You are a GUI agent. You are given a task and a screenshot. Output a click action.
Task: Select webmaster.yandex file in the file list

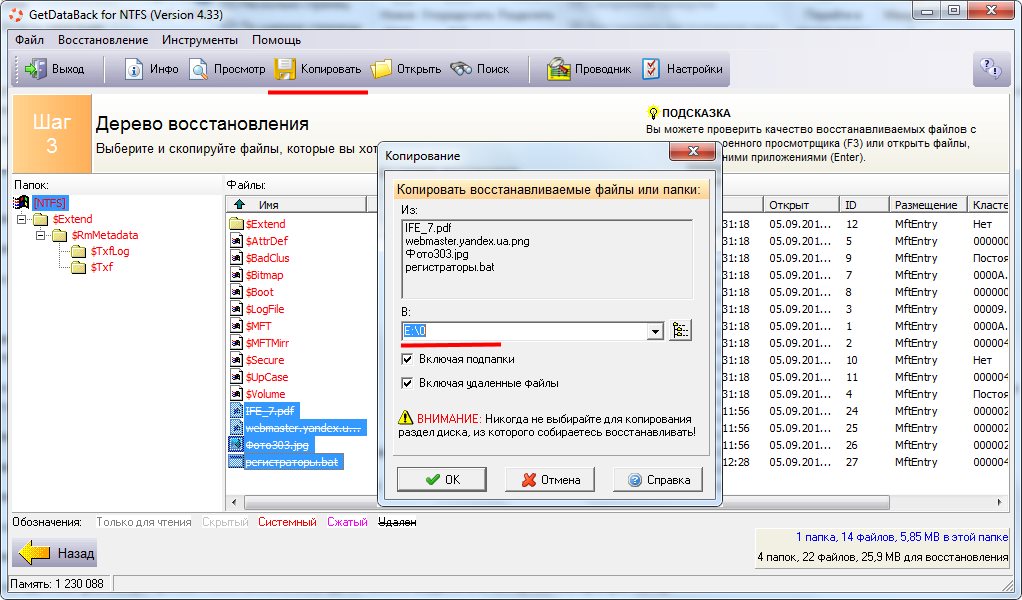click(303, 428)
